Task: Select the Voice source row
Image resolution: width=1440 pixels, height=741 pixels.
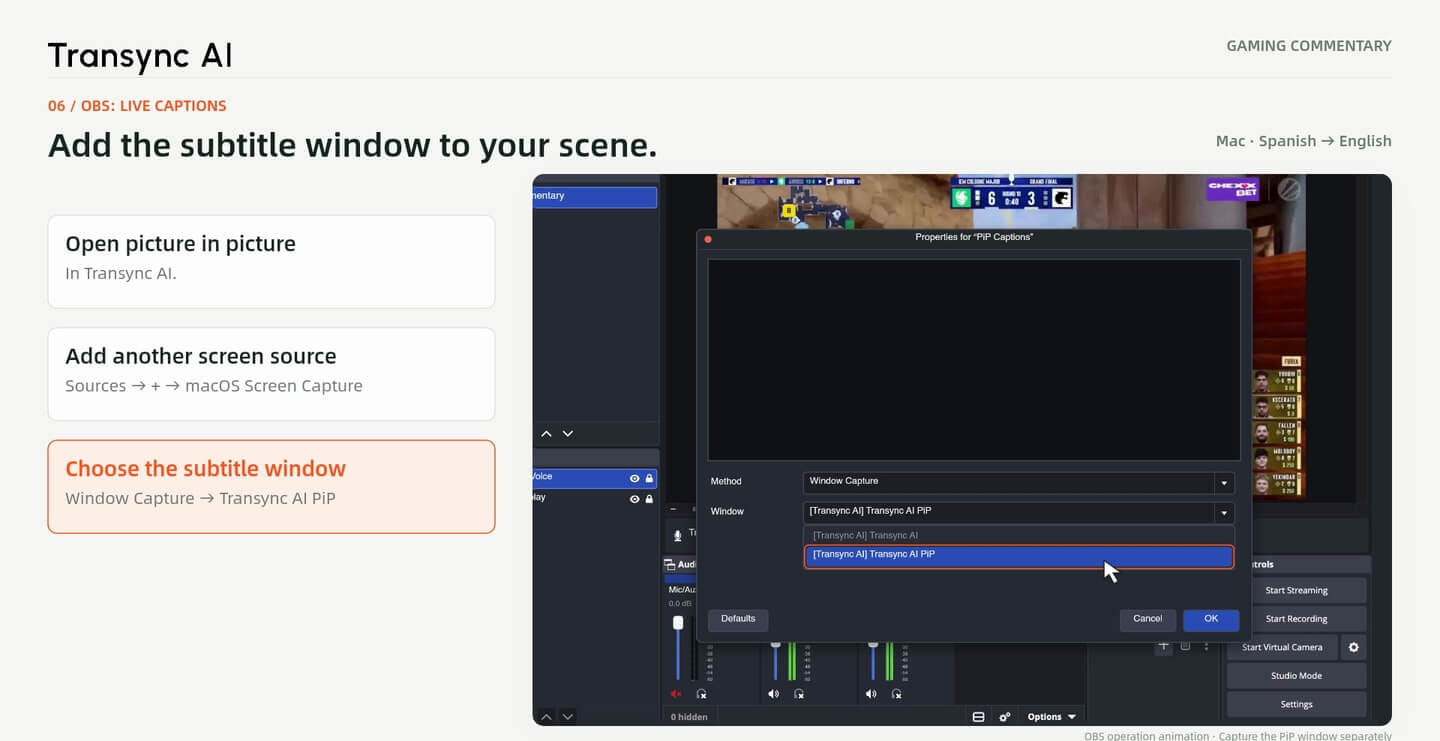Action: pos(595,478)
